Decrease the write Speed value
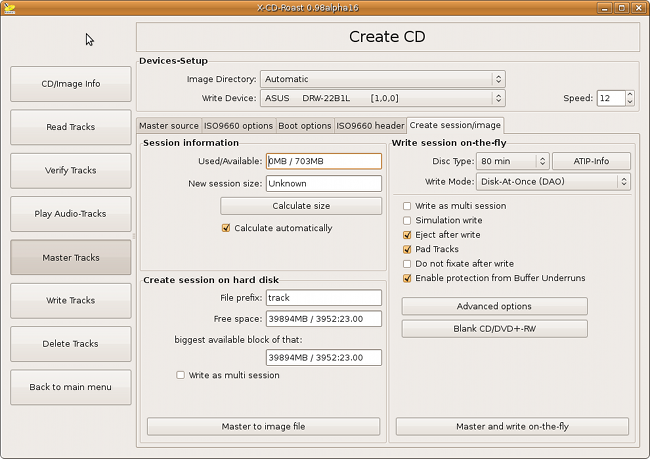The image size is (650, 459). [630, 102]
